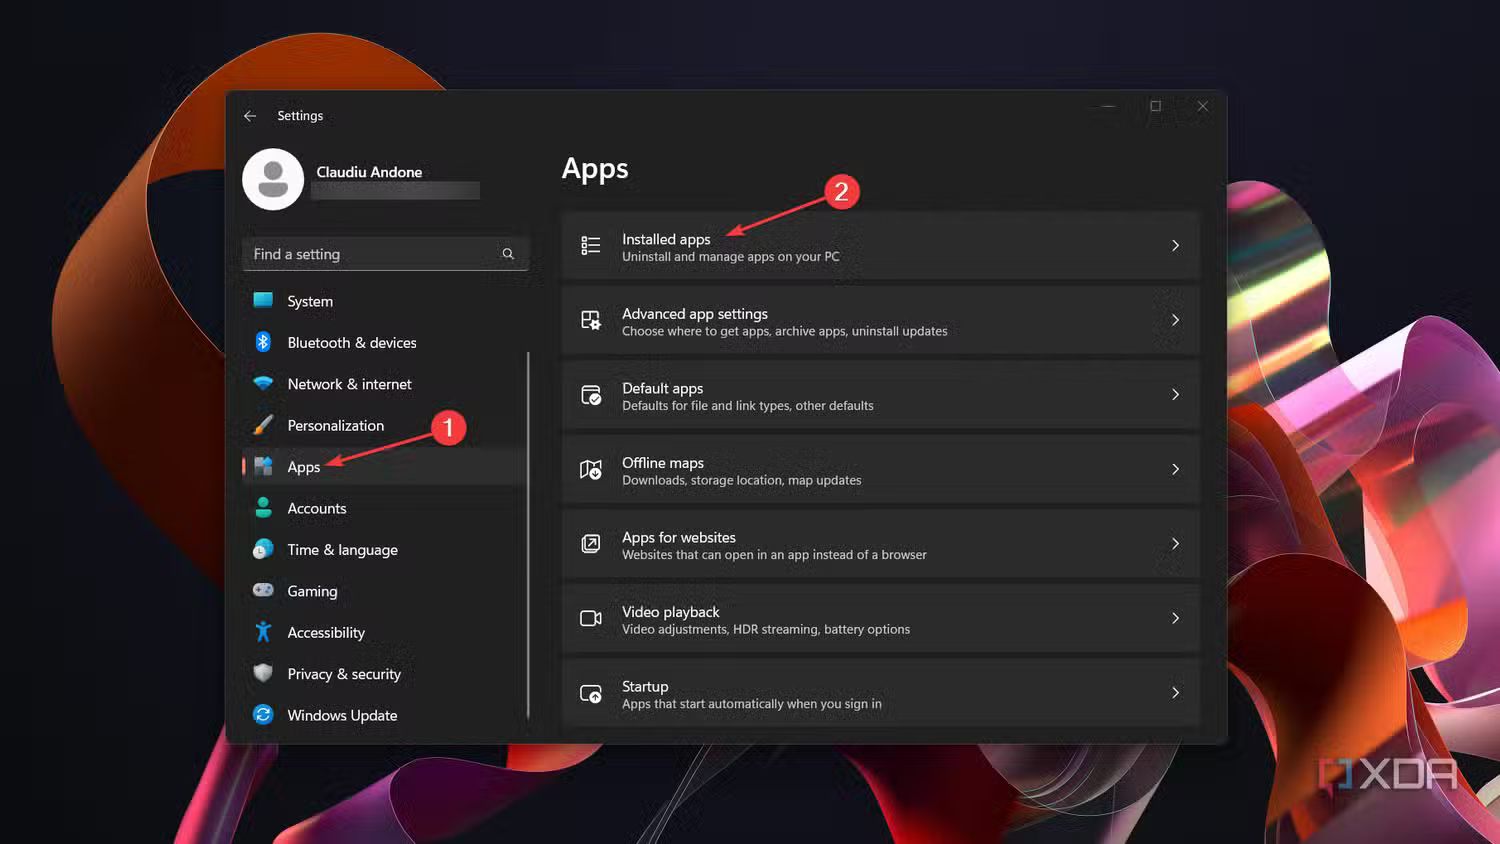Open the System settings category
1500x844 pixels.
(310, 301)
